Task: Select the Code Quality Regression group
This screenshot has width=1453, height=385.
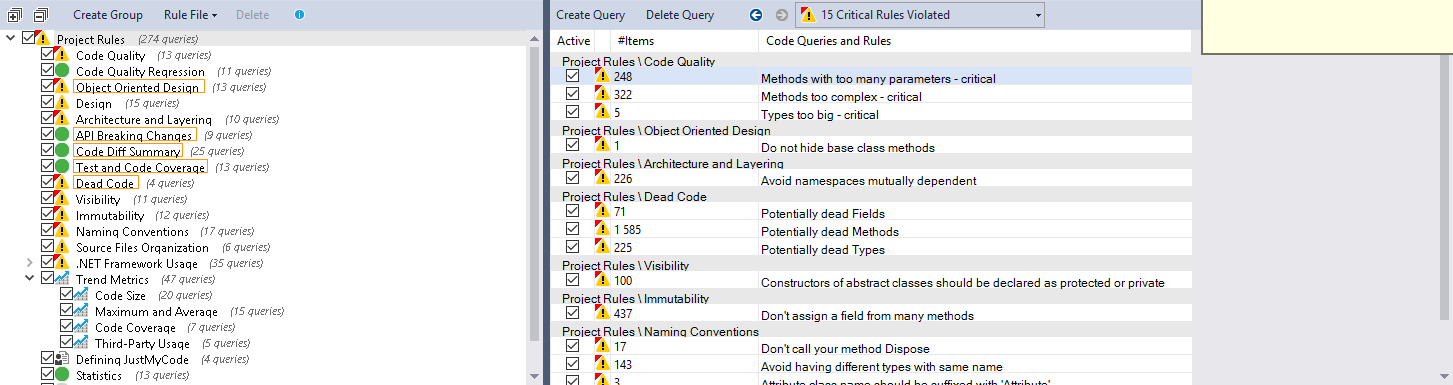Action: 140,72
